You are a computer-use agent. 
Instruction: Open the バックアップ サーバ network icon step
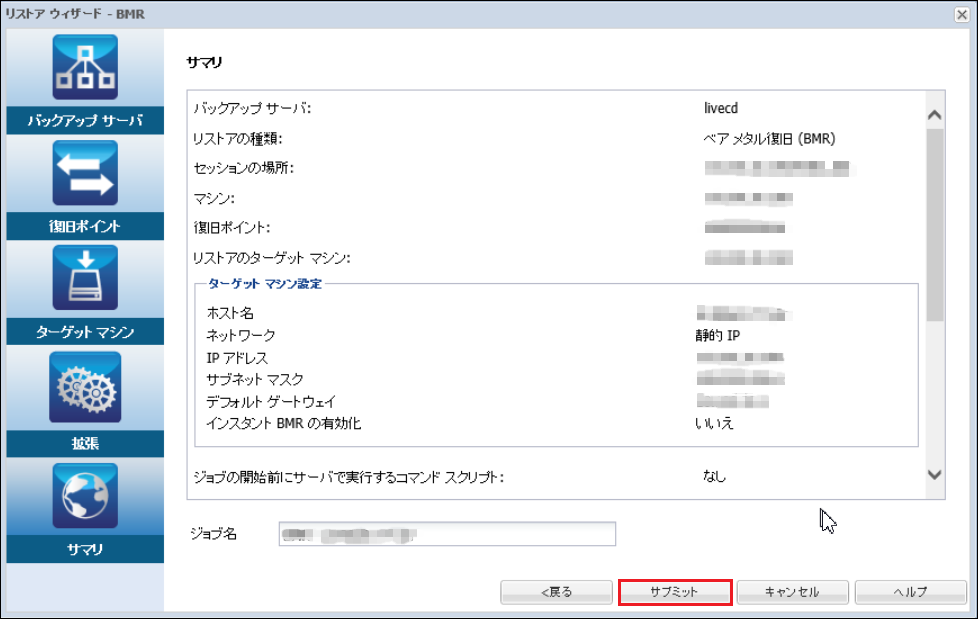[85, 67]
